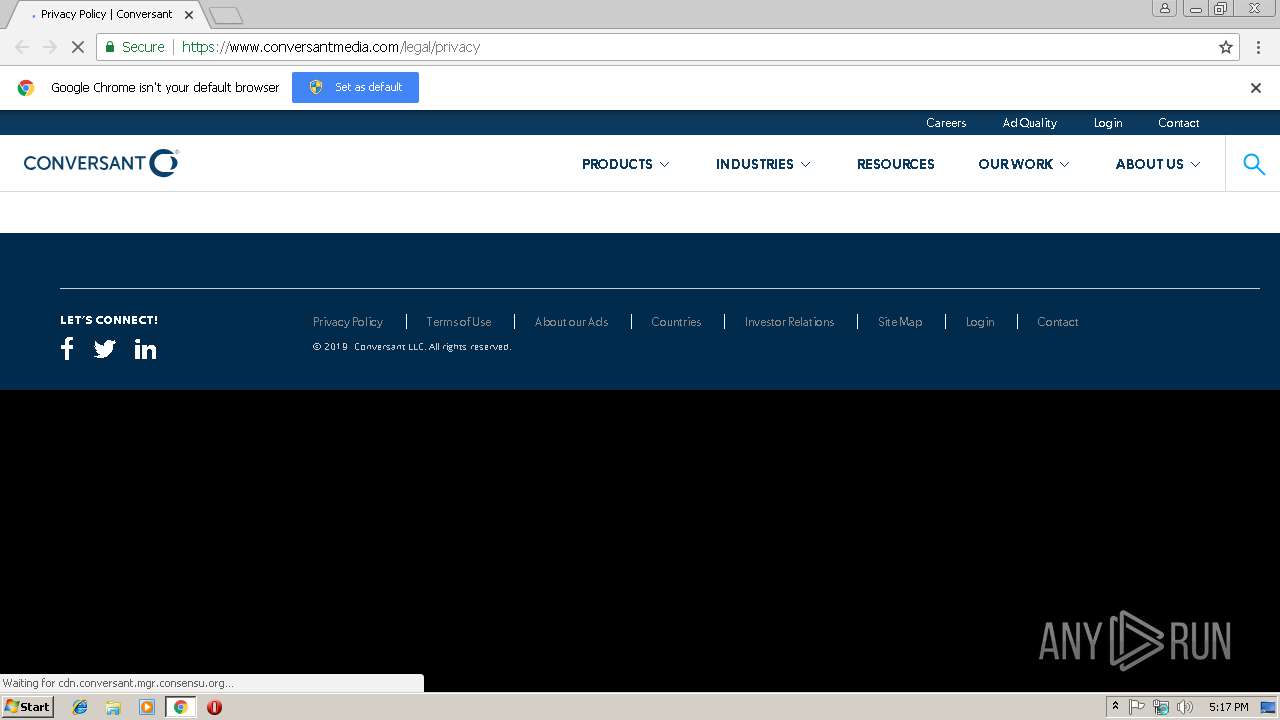Expand the About Us menu
This screenshot has width=1280, height=720.
(x=1158, y=164)
